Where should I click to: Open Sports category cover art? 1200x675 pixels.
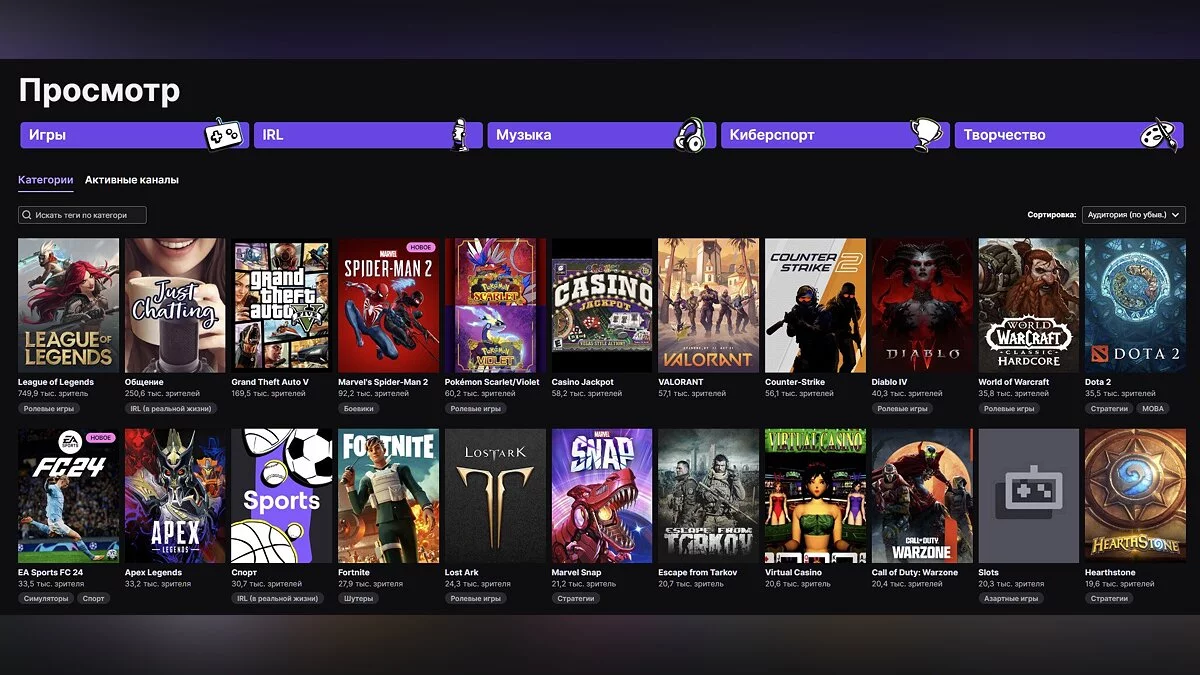tap(281, 496)
